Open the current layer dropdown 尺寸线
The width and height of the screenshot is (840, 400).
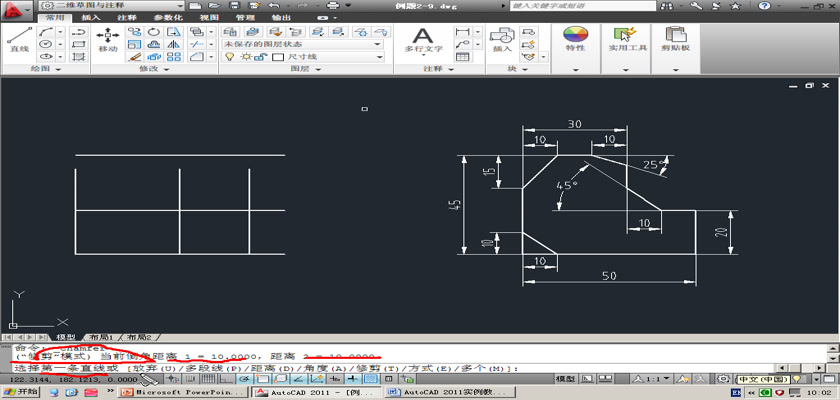303,56
